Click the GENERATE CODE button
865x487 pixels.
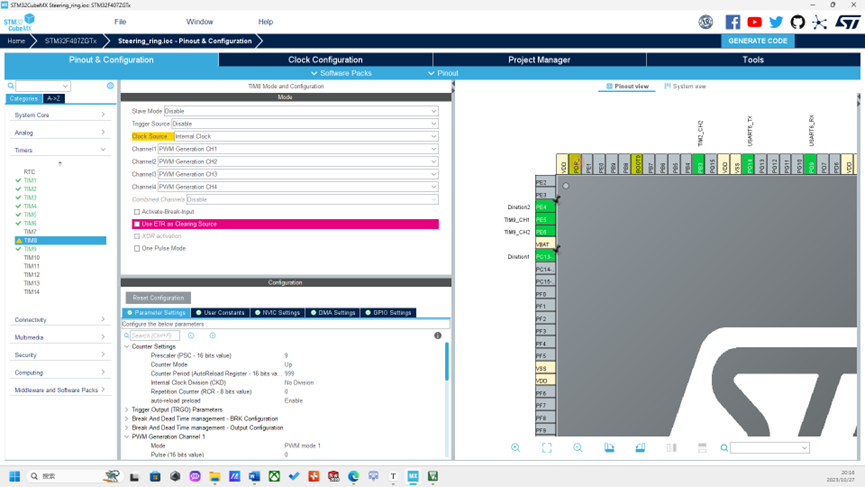(757, 41)
